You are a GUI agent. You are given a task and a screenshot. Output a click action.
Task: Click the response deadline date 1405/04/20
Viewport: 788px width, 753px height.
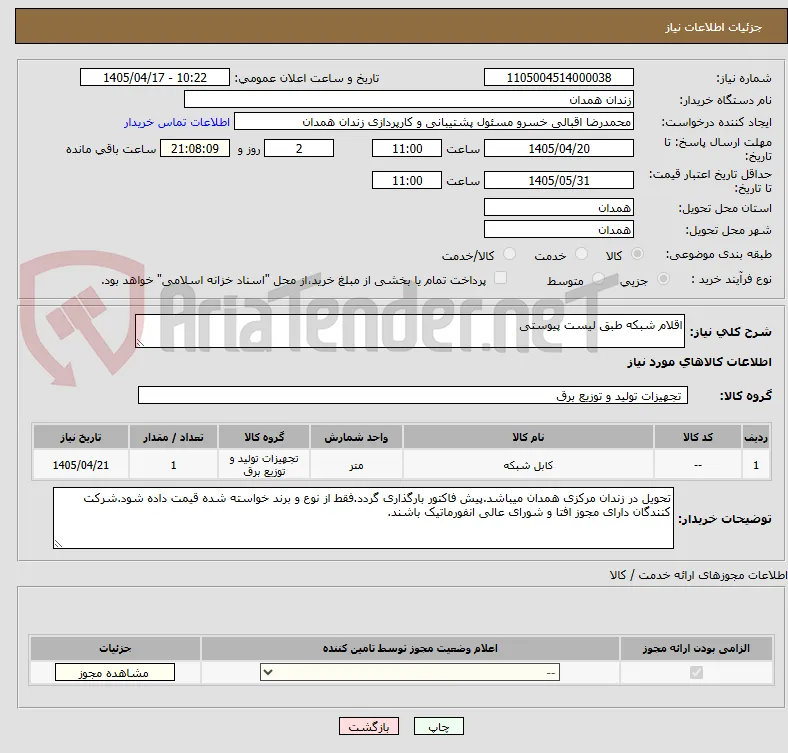559,148
